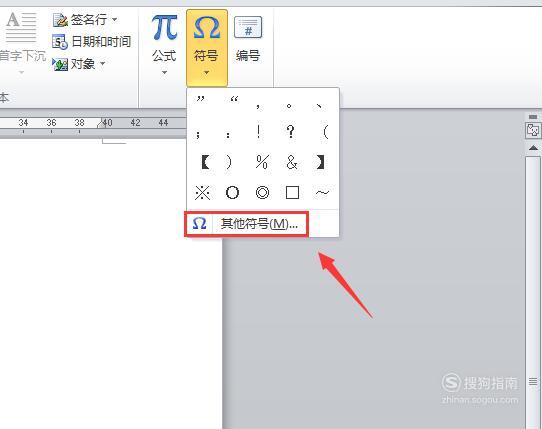Click in the blank document page

click(111, 283)
